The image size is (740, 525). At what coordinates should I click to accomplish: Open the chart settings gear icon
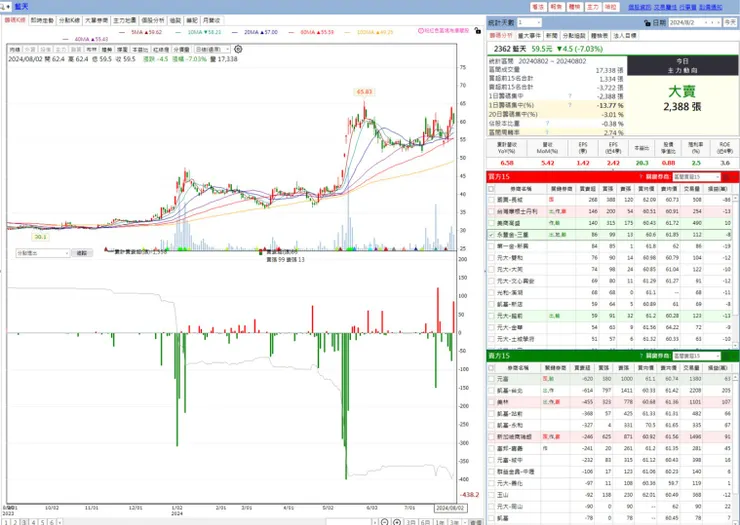(x=238, y=49)
